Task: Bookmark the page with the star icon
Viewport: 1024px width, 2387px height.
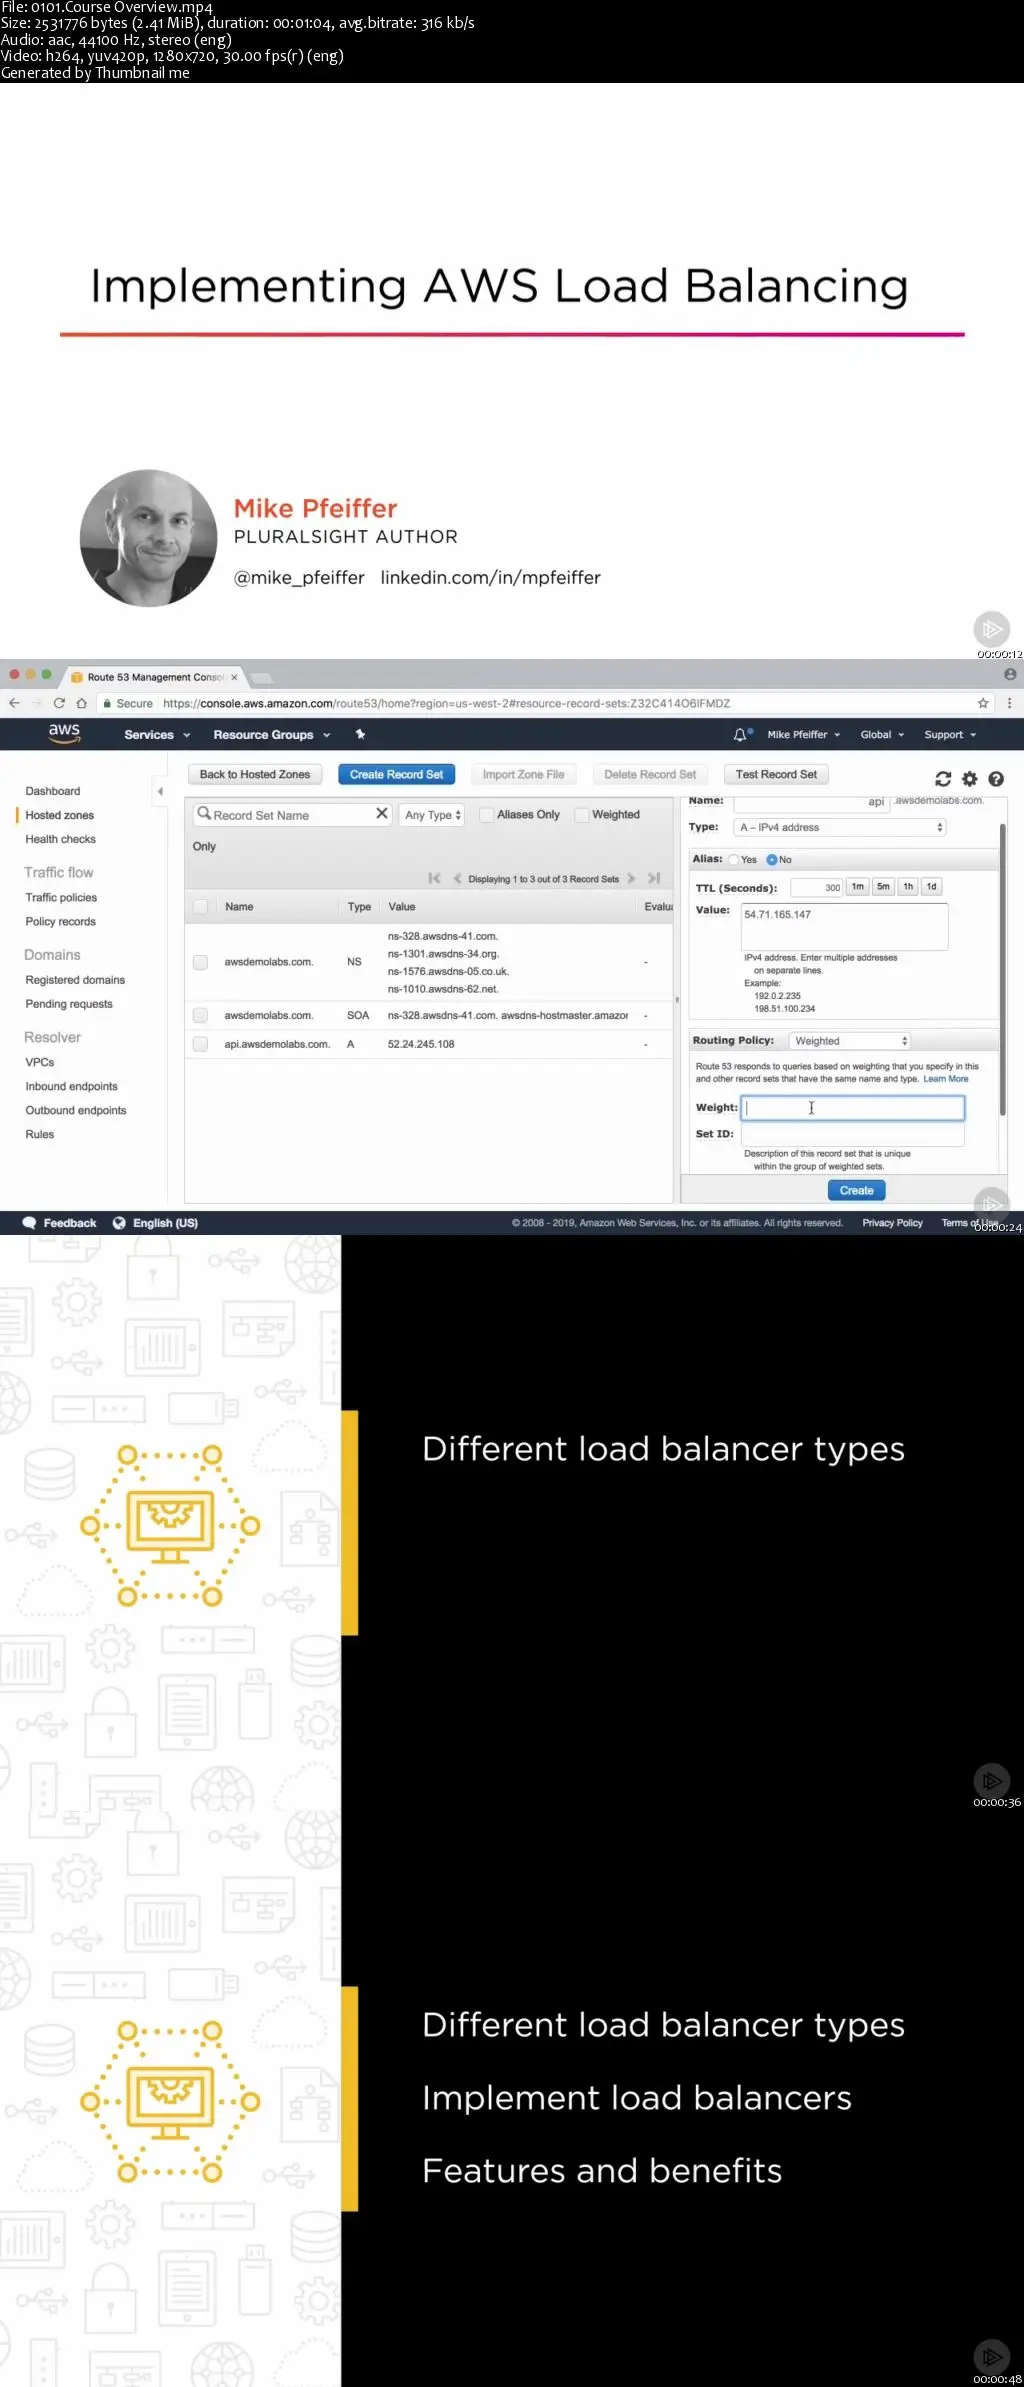Action: pyautogui.click(x=983, y=703)
